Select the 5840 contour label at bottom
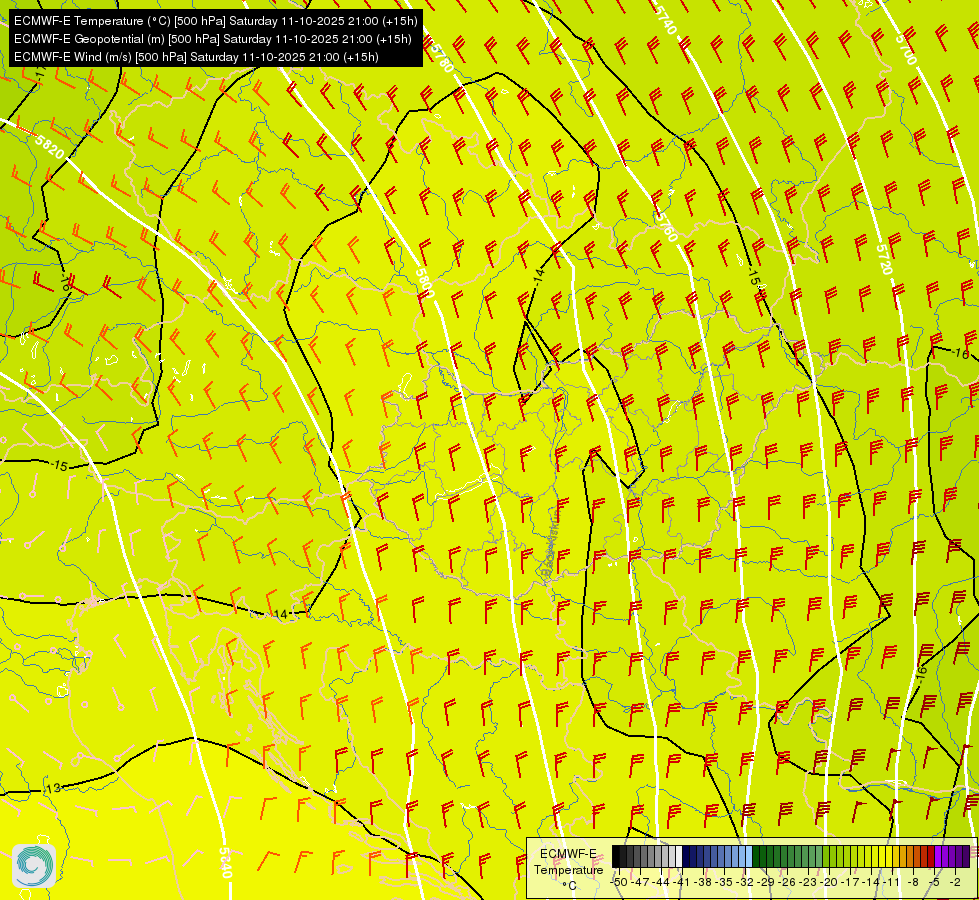The height and width of the screenshot is (900, 979). coord(226,863)
